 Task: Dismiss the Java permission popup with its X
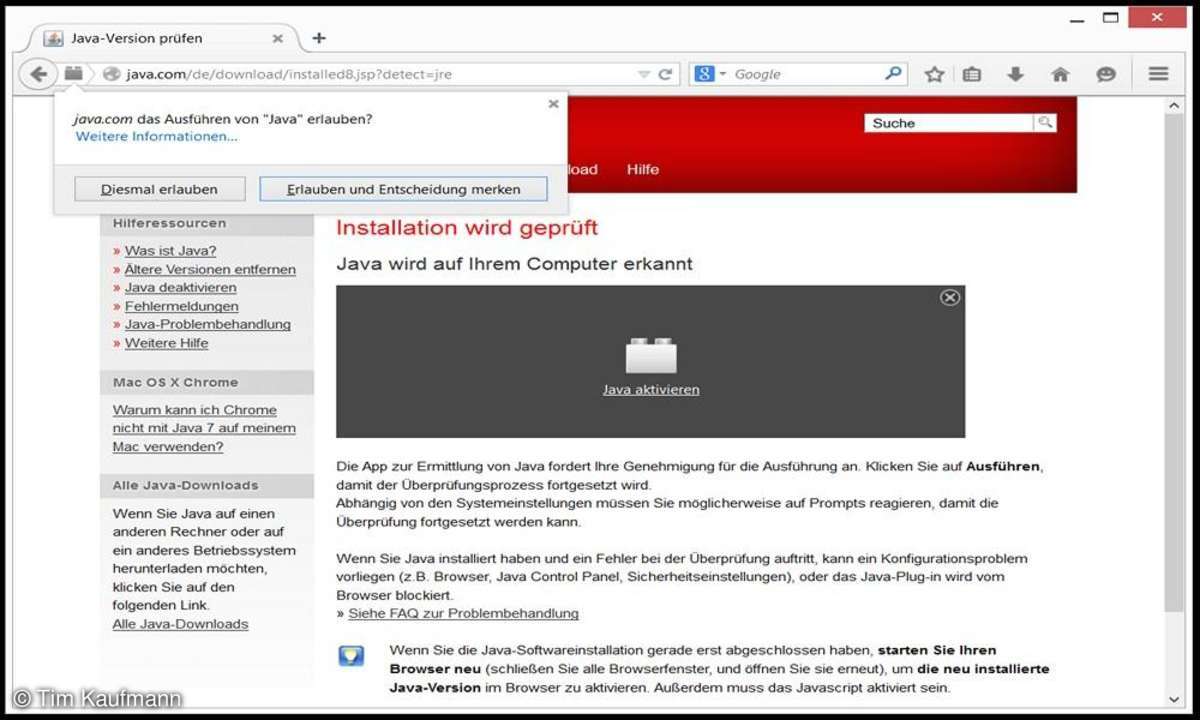click(554, 103)
